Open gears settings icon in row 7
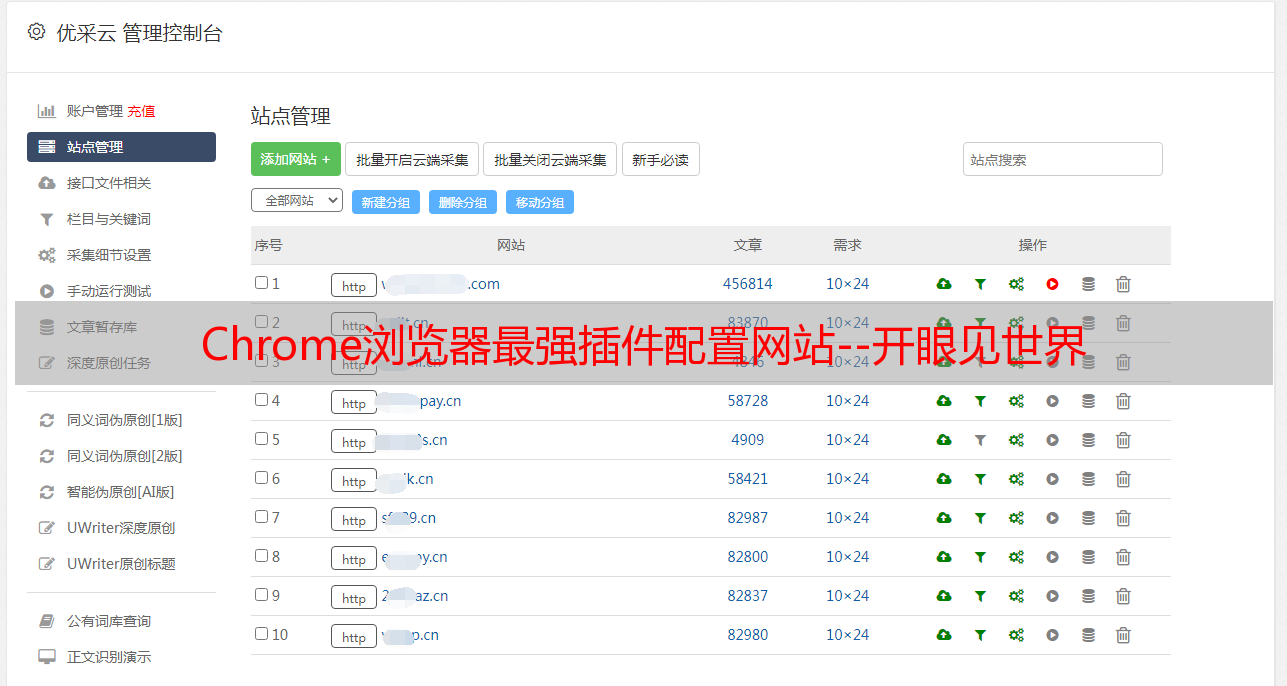The width and height of the screenshot is (1287, 686). (x=1016, y=518)
